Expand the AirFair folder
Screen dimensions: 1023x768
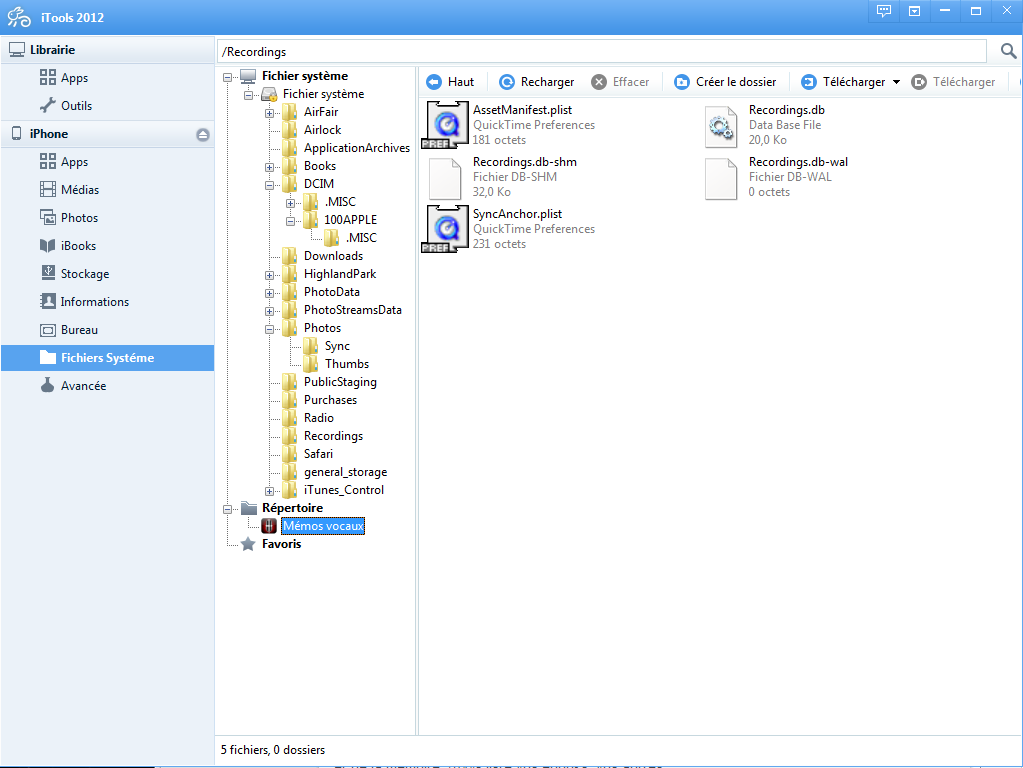269,114
